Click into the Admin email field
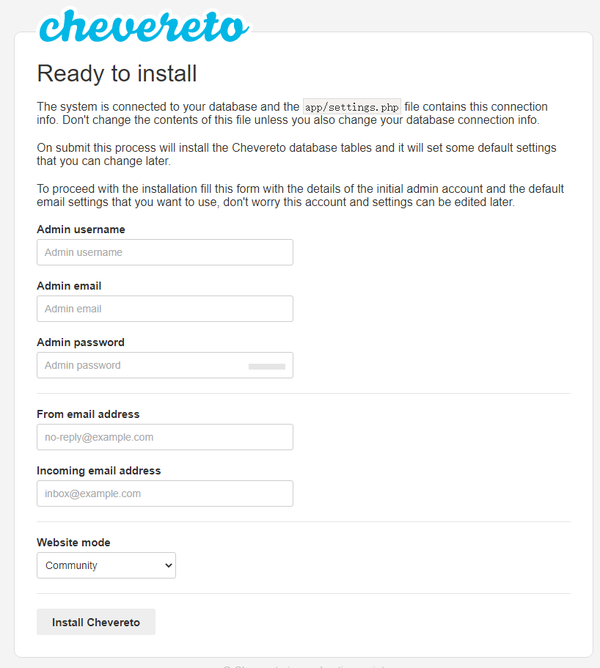This screenshot has width=600, height=668. point(165,309)
